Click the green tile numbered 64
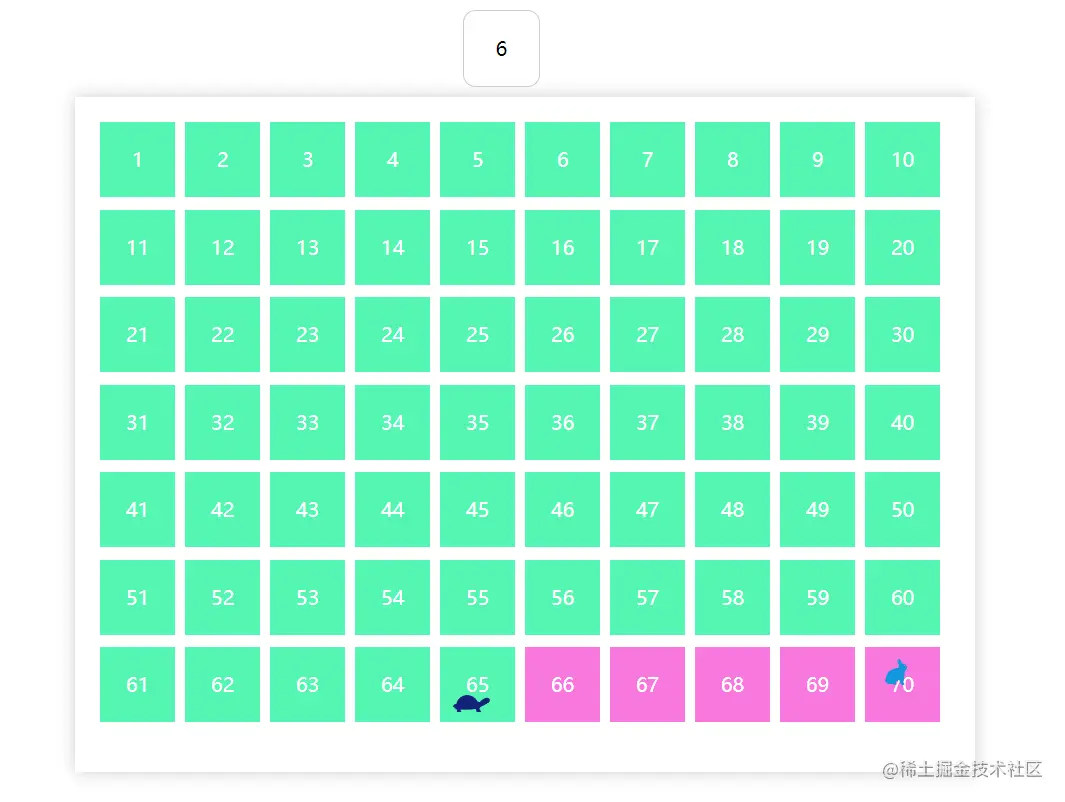This screenshot has height=802, width=1065. [392, 684]
